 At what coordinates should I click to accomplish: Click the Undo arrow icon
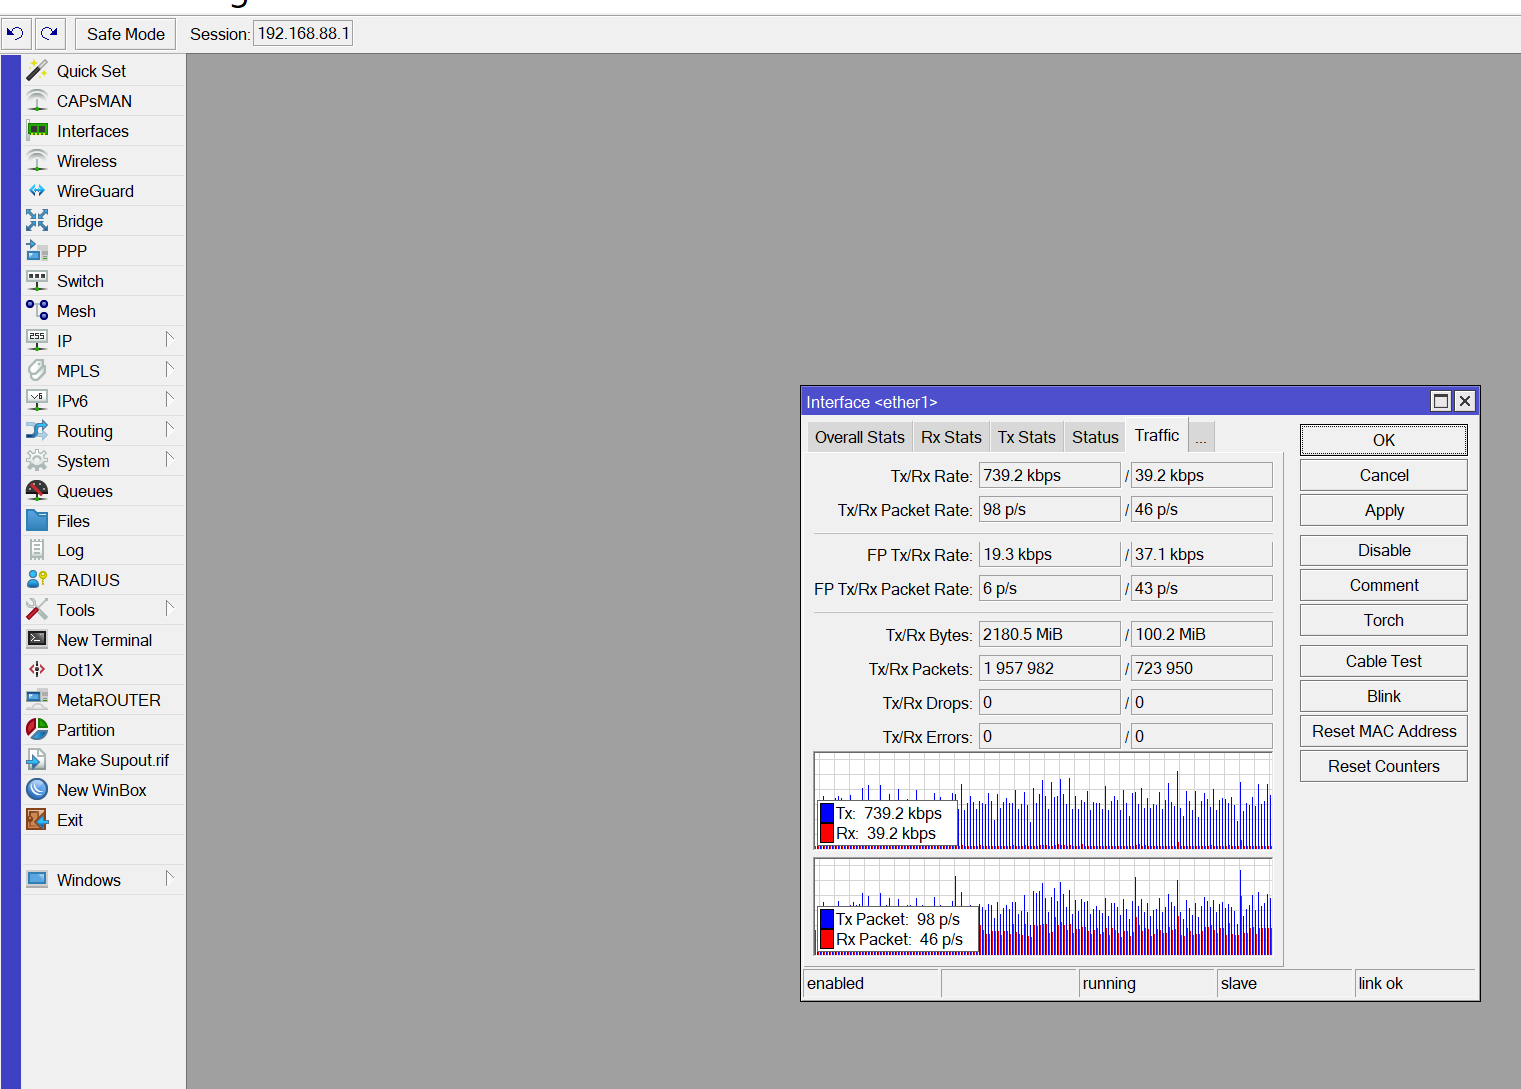tap(15, 34)
